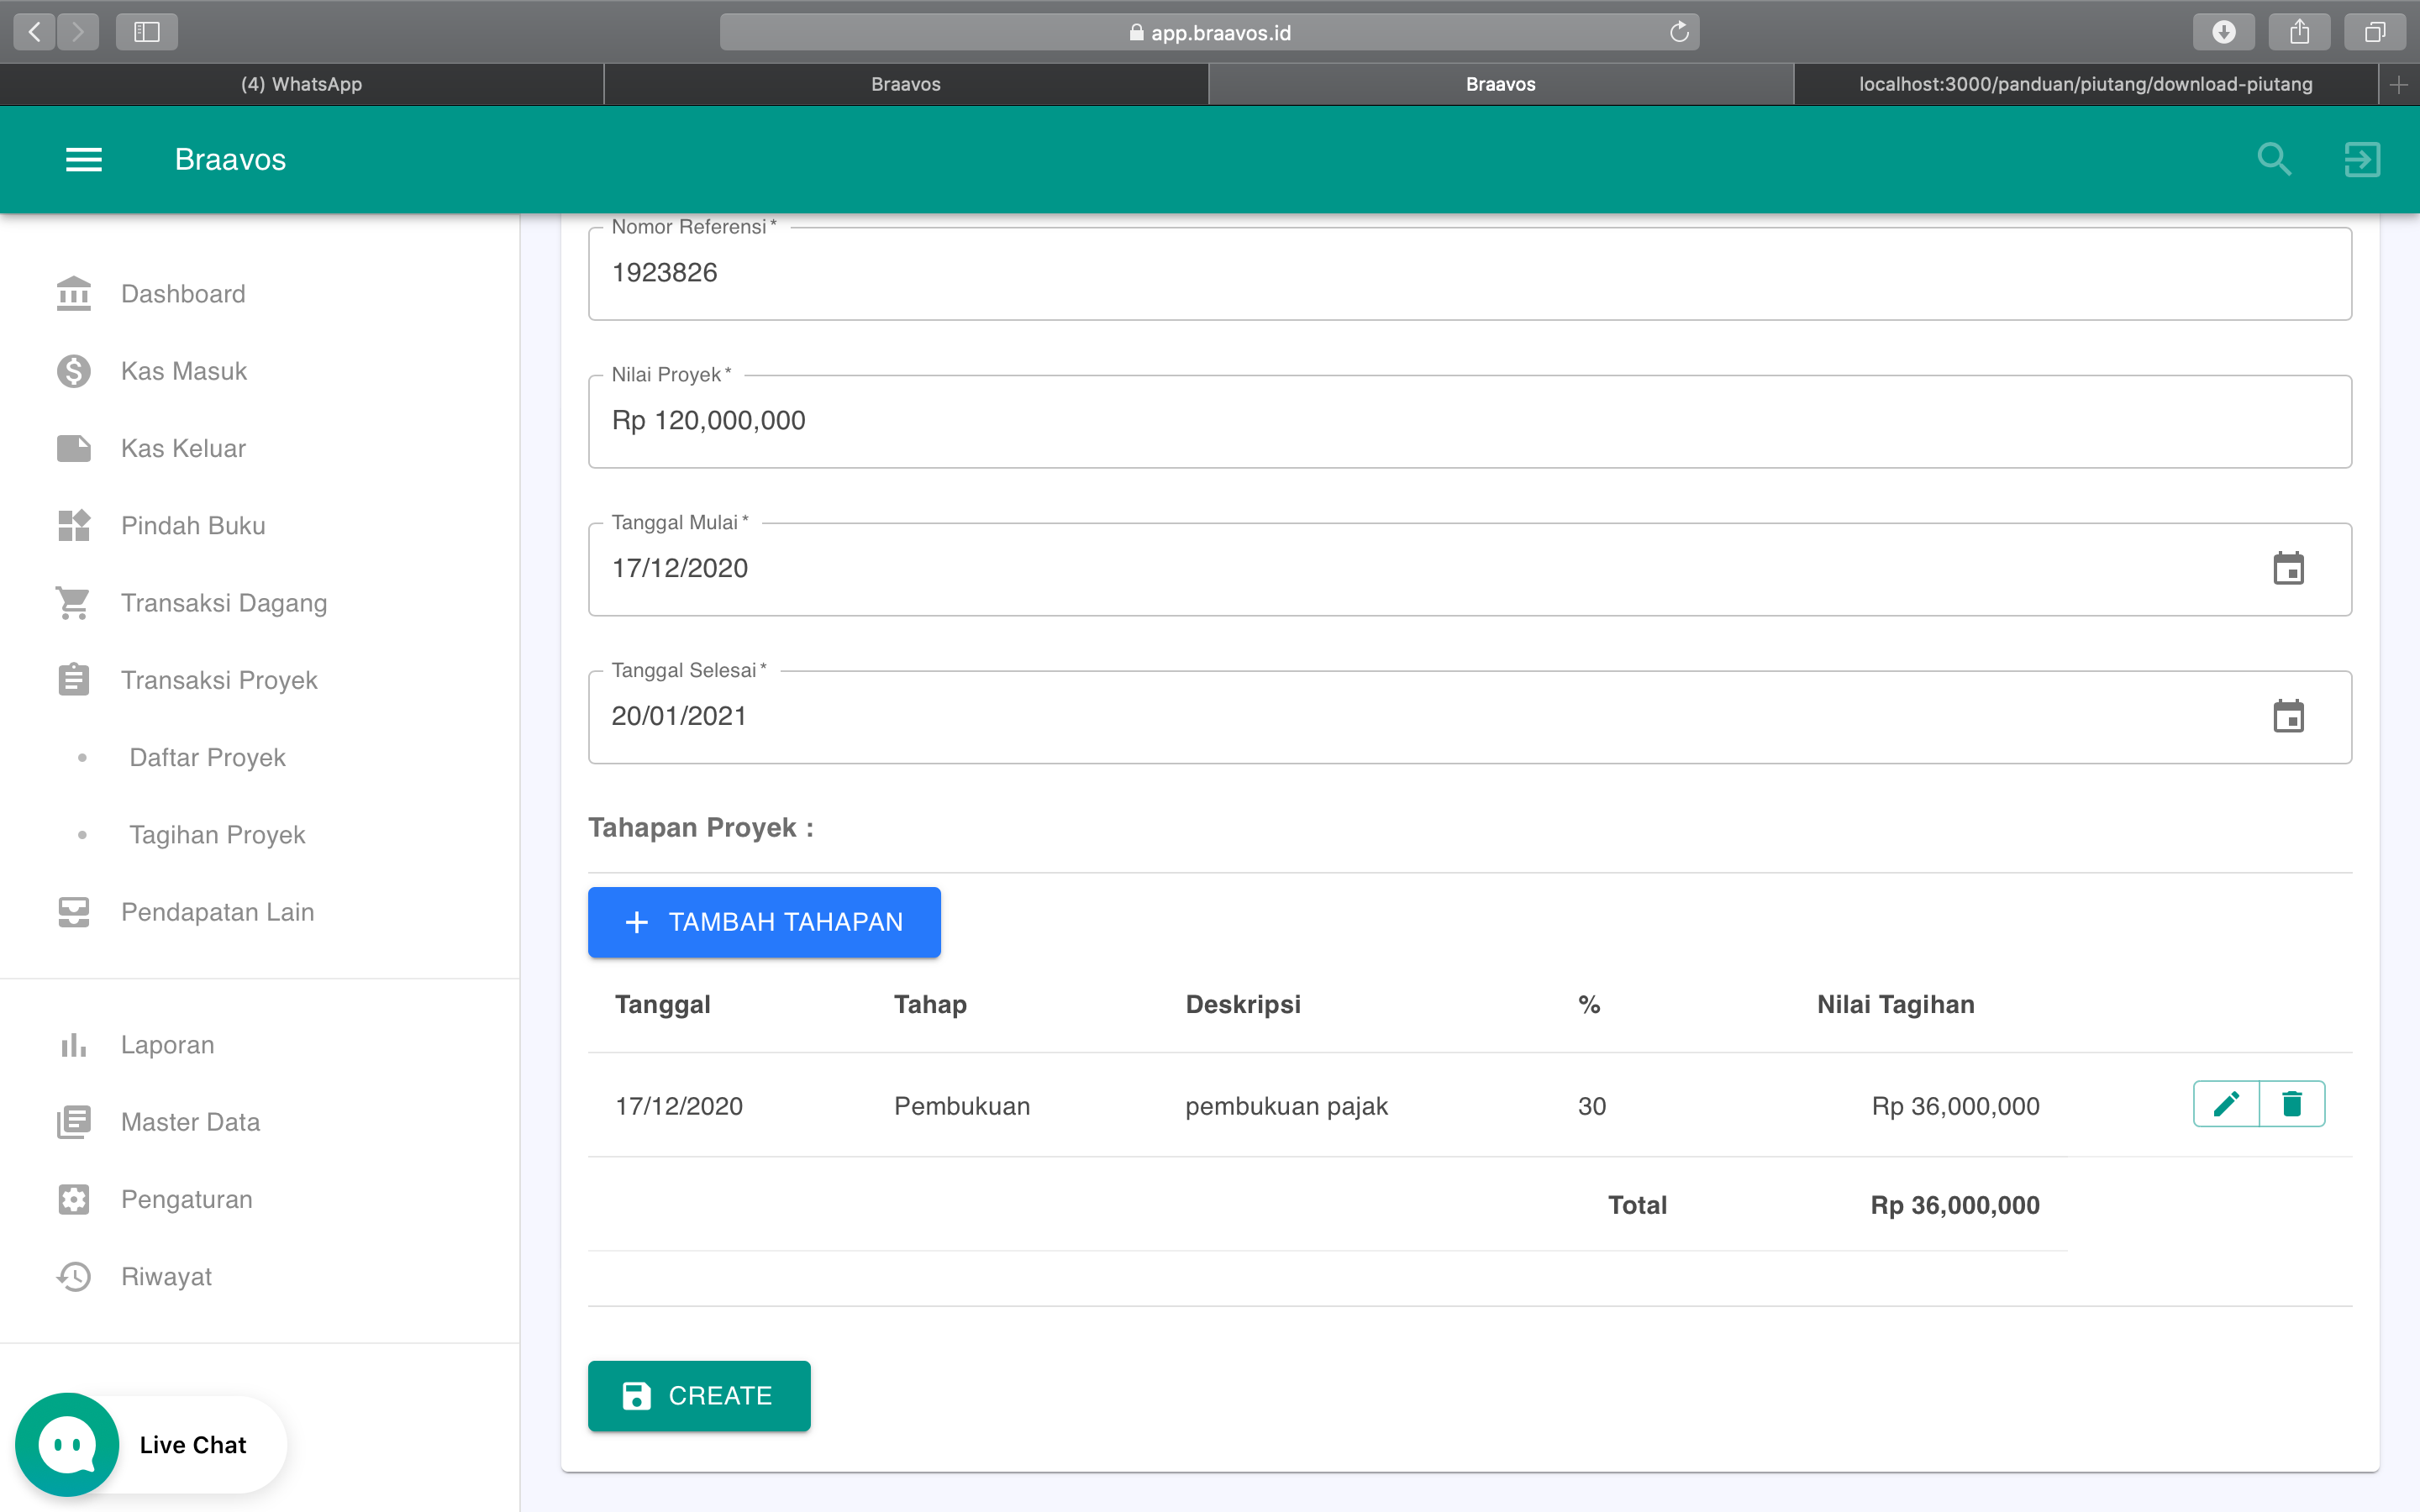The width and height of the screenshot is (2420, 1512).
Task: Focus the Nomor Referensi field
Action: click(1469, 273)
